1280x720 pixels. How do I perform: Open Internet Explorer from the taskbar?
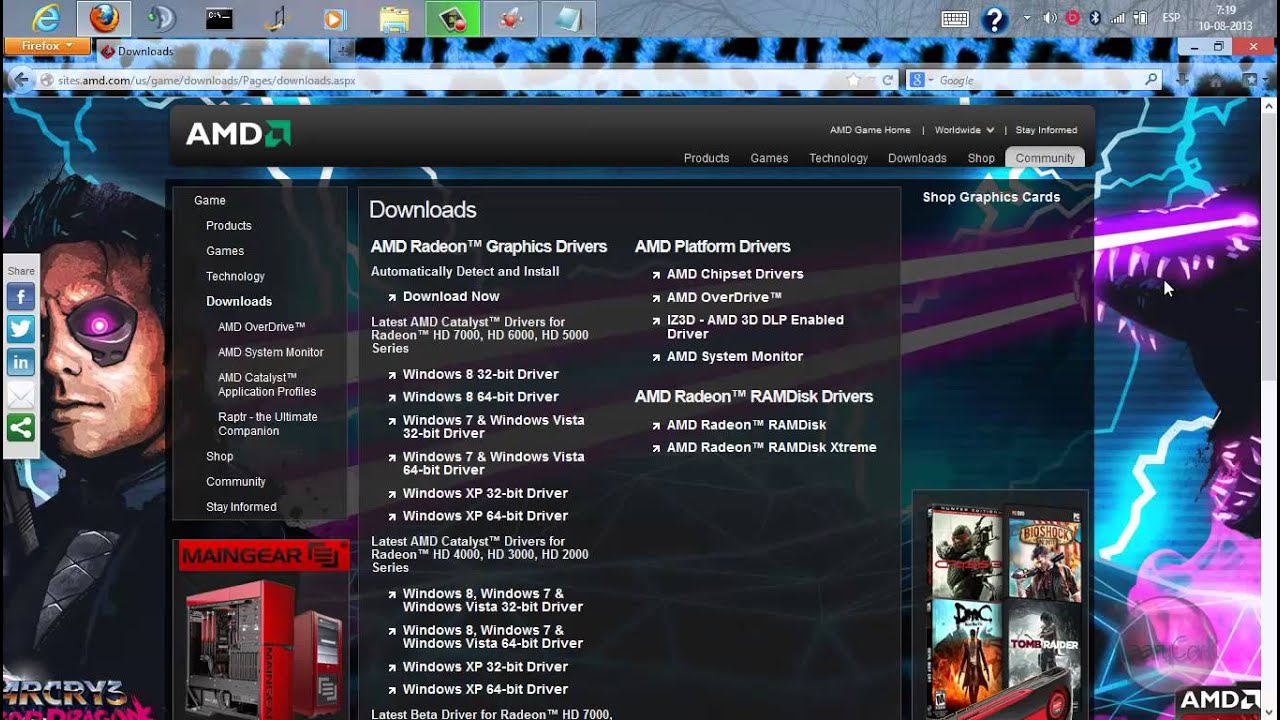coord(45,18)
